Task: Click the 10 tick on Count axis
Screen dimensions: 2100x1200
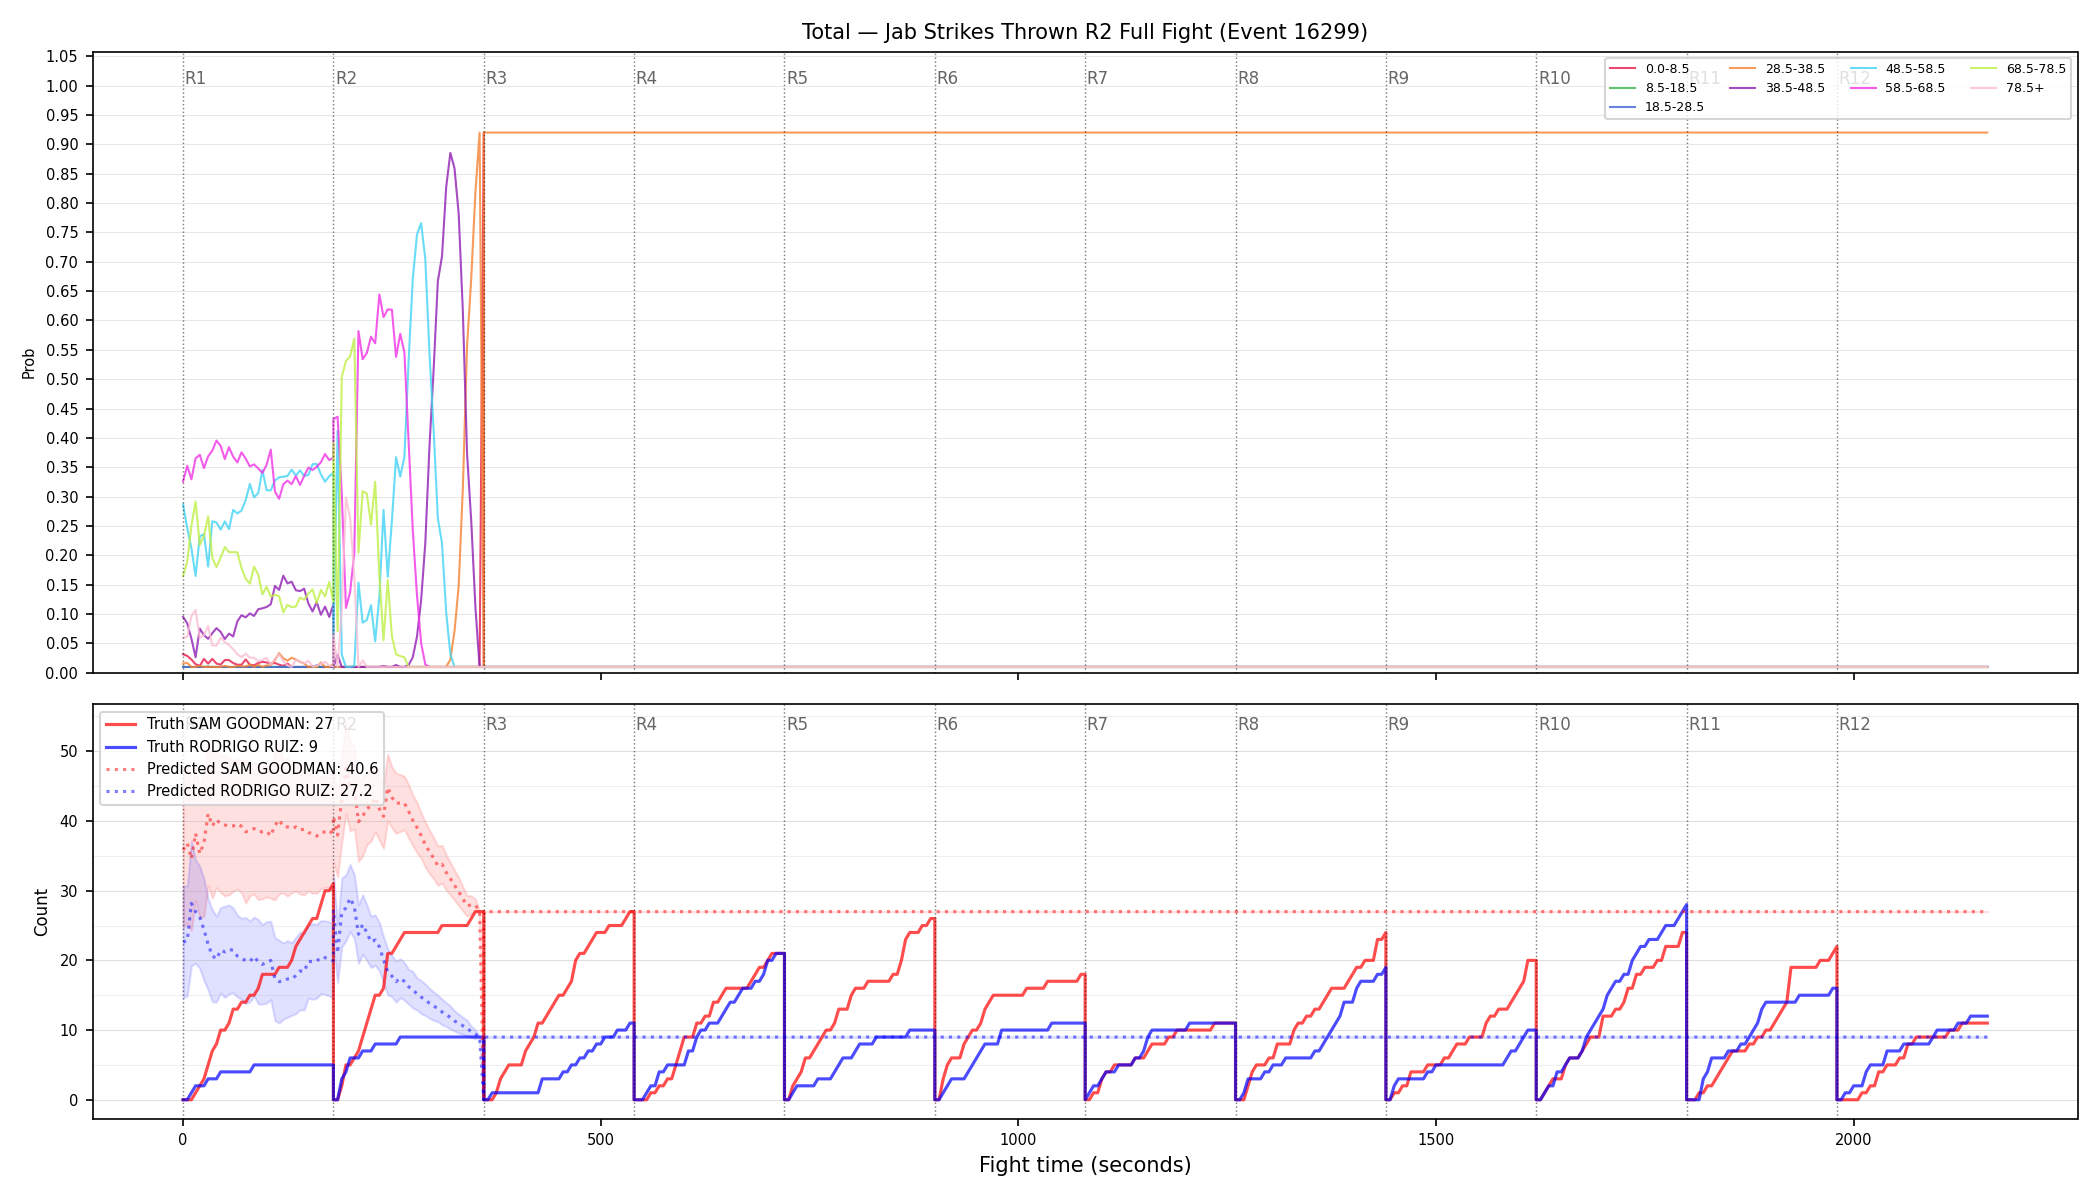Action: click(x=69, y=1031)
